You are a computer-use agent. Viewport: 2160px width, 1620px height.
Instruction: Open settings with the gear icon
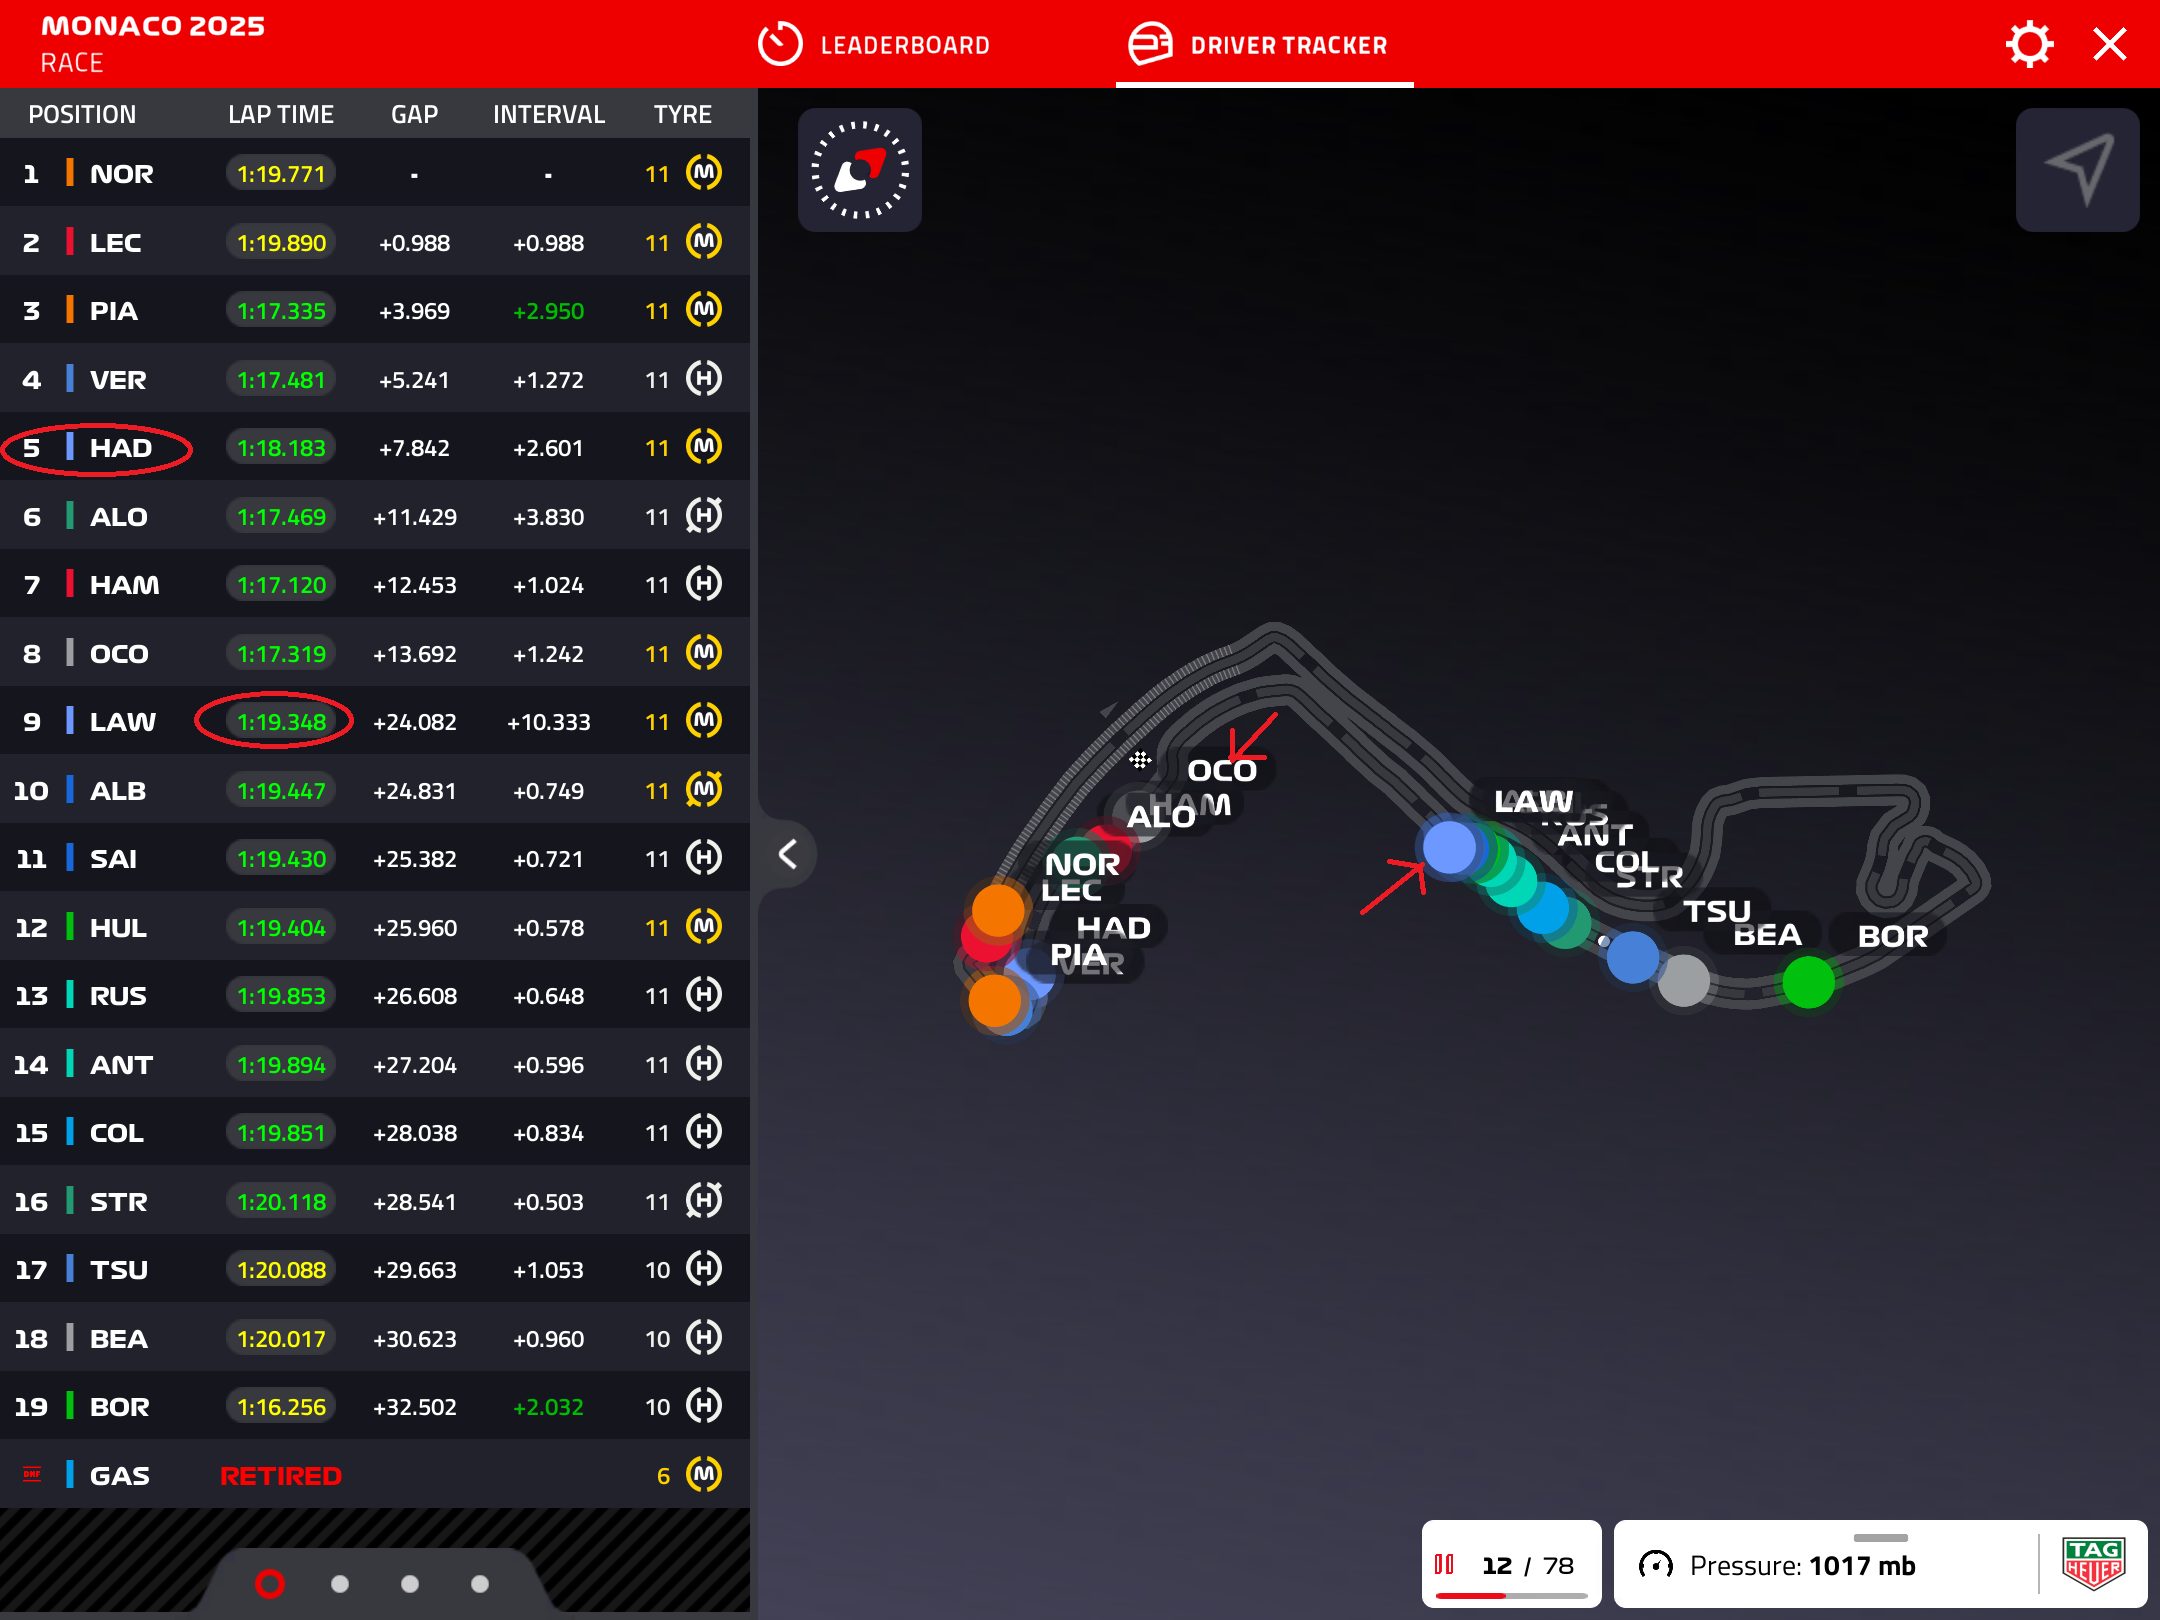tap(2029, 45)
